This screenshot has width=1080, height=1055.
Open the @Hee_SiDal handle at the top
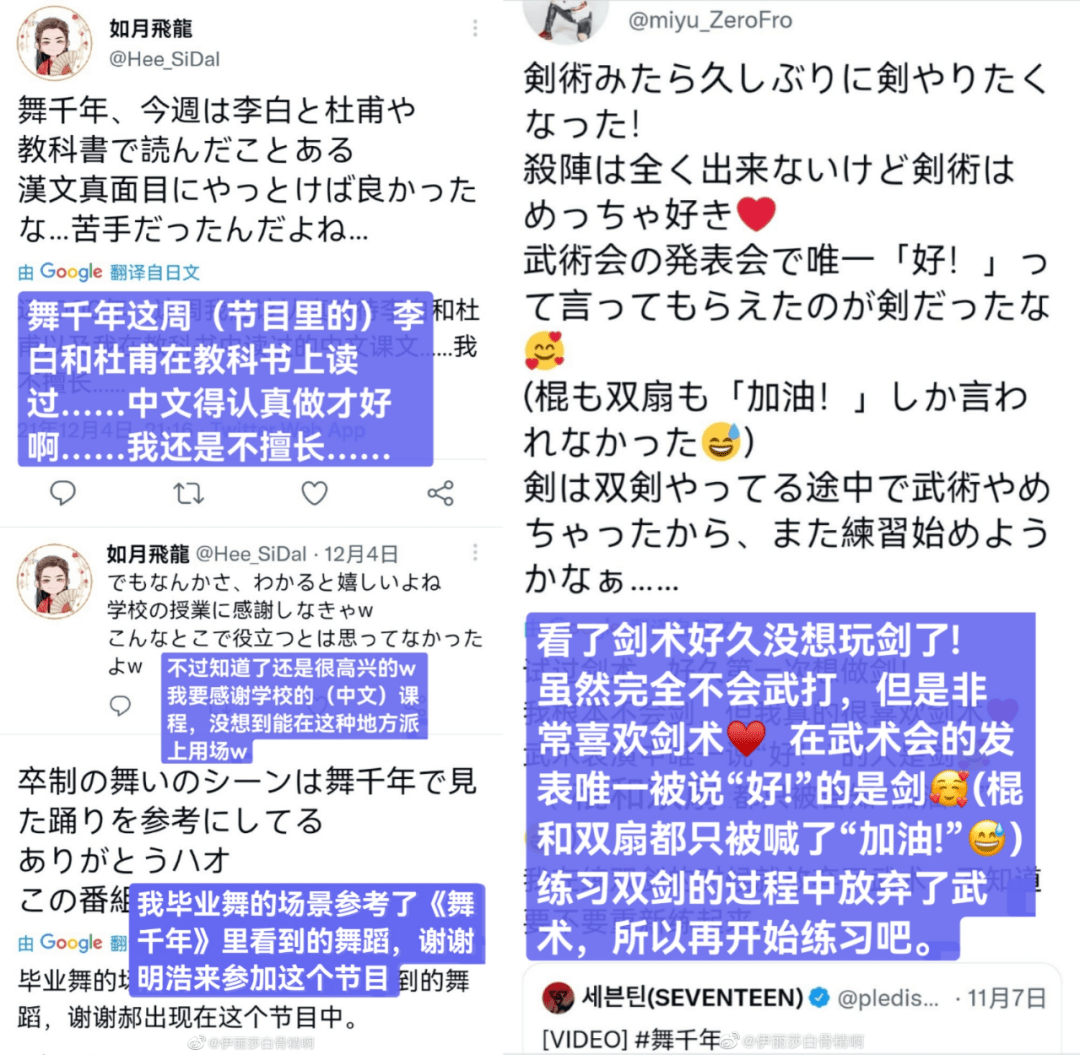point(164,59)
